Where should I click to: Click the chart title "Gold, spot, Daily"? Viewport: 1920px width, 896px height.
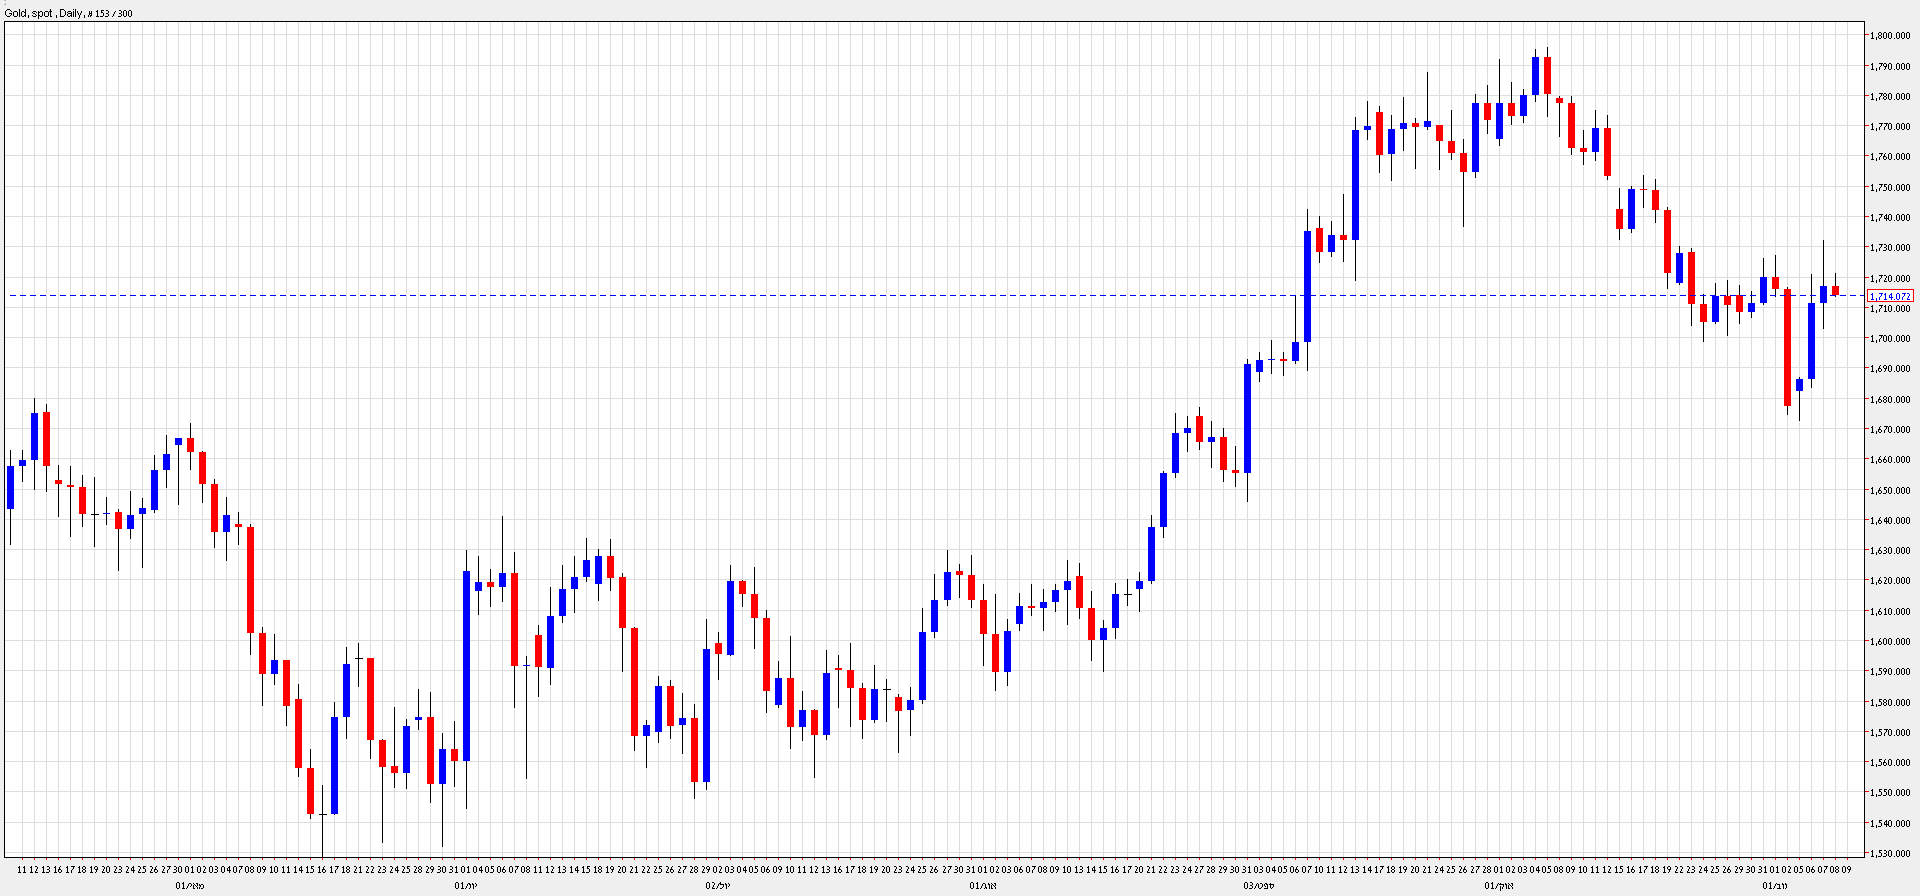[44, 13]
